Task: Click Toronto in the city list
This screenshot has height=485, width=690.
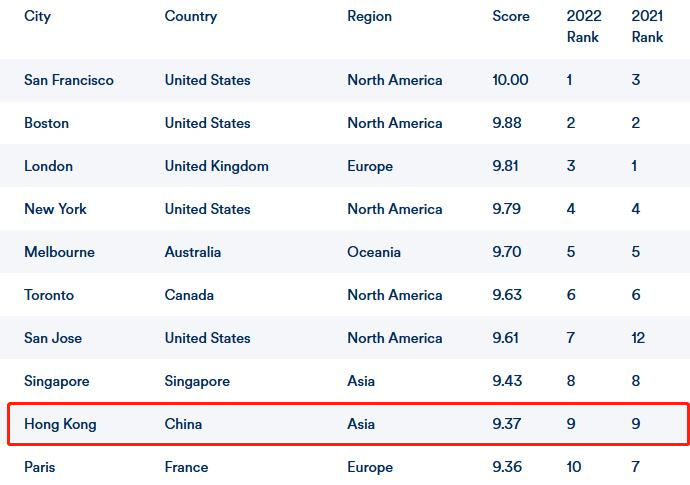Action: [x=49, y=295]
